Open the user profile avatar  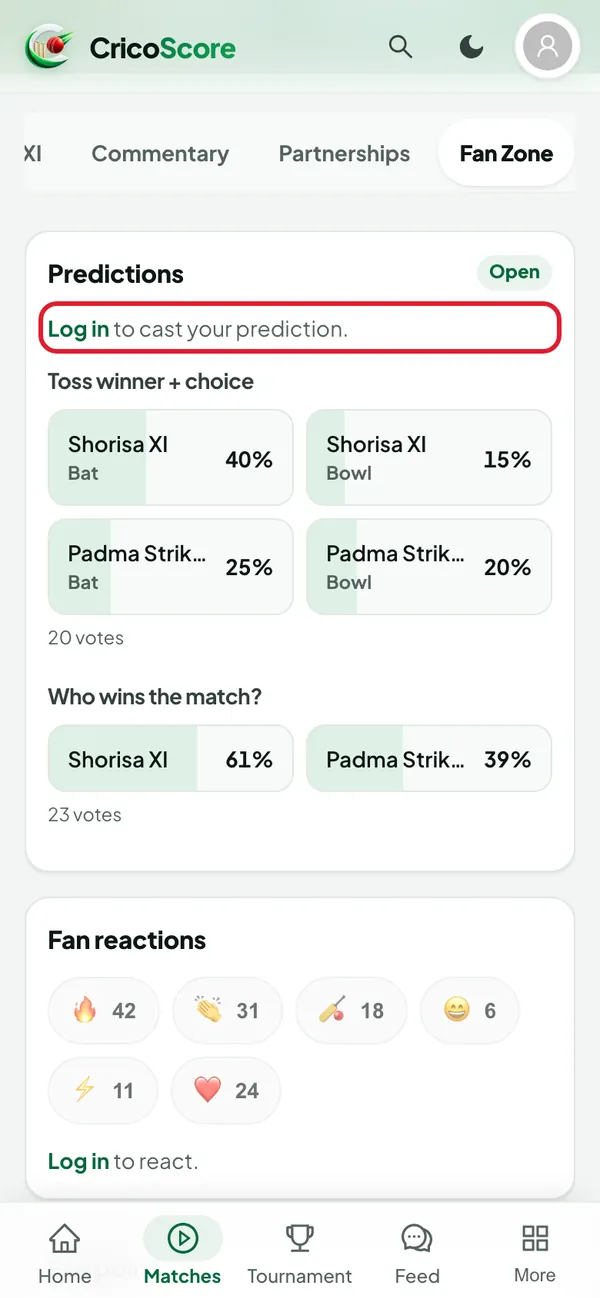tap(547, 46)
